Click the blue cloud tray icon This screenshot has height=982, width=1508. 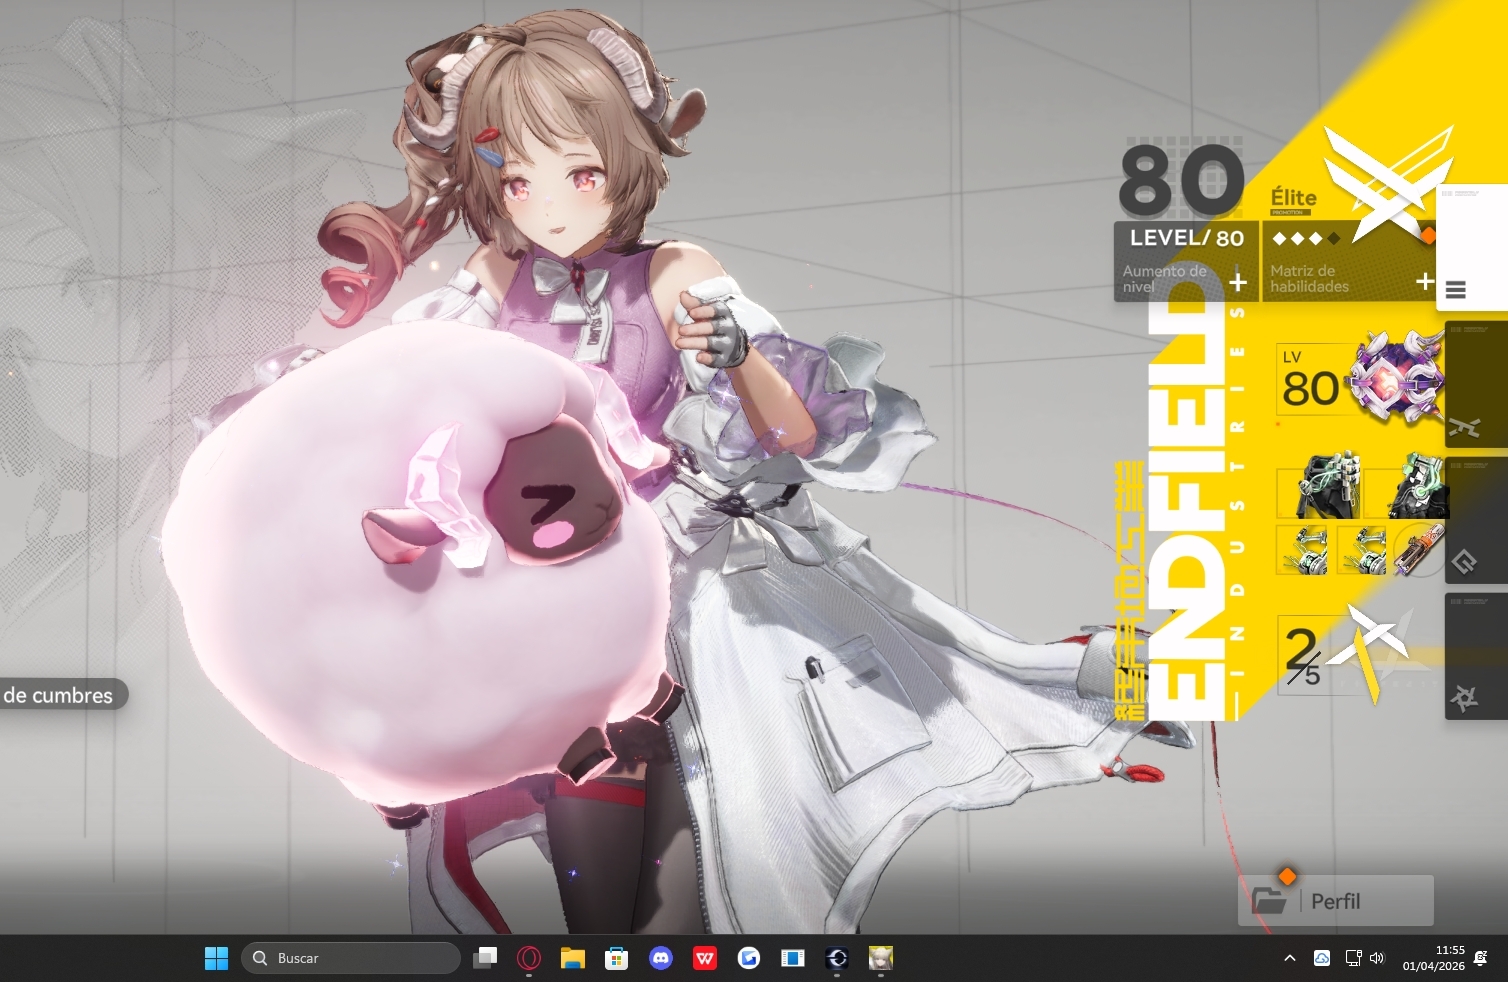[x=1322, y=958]
